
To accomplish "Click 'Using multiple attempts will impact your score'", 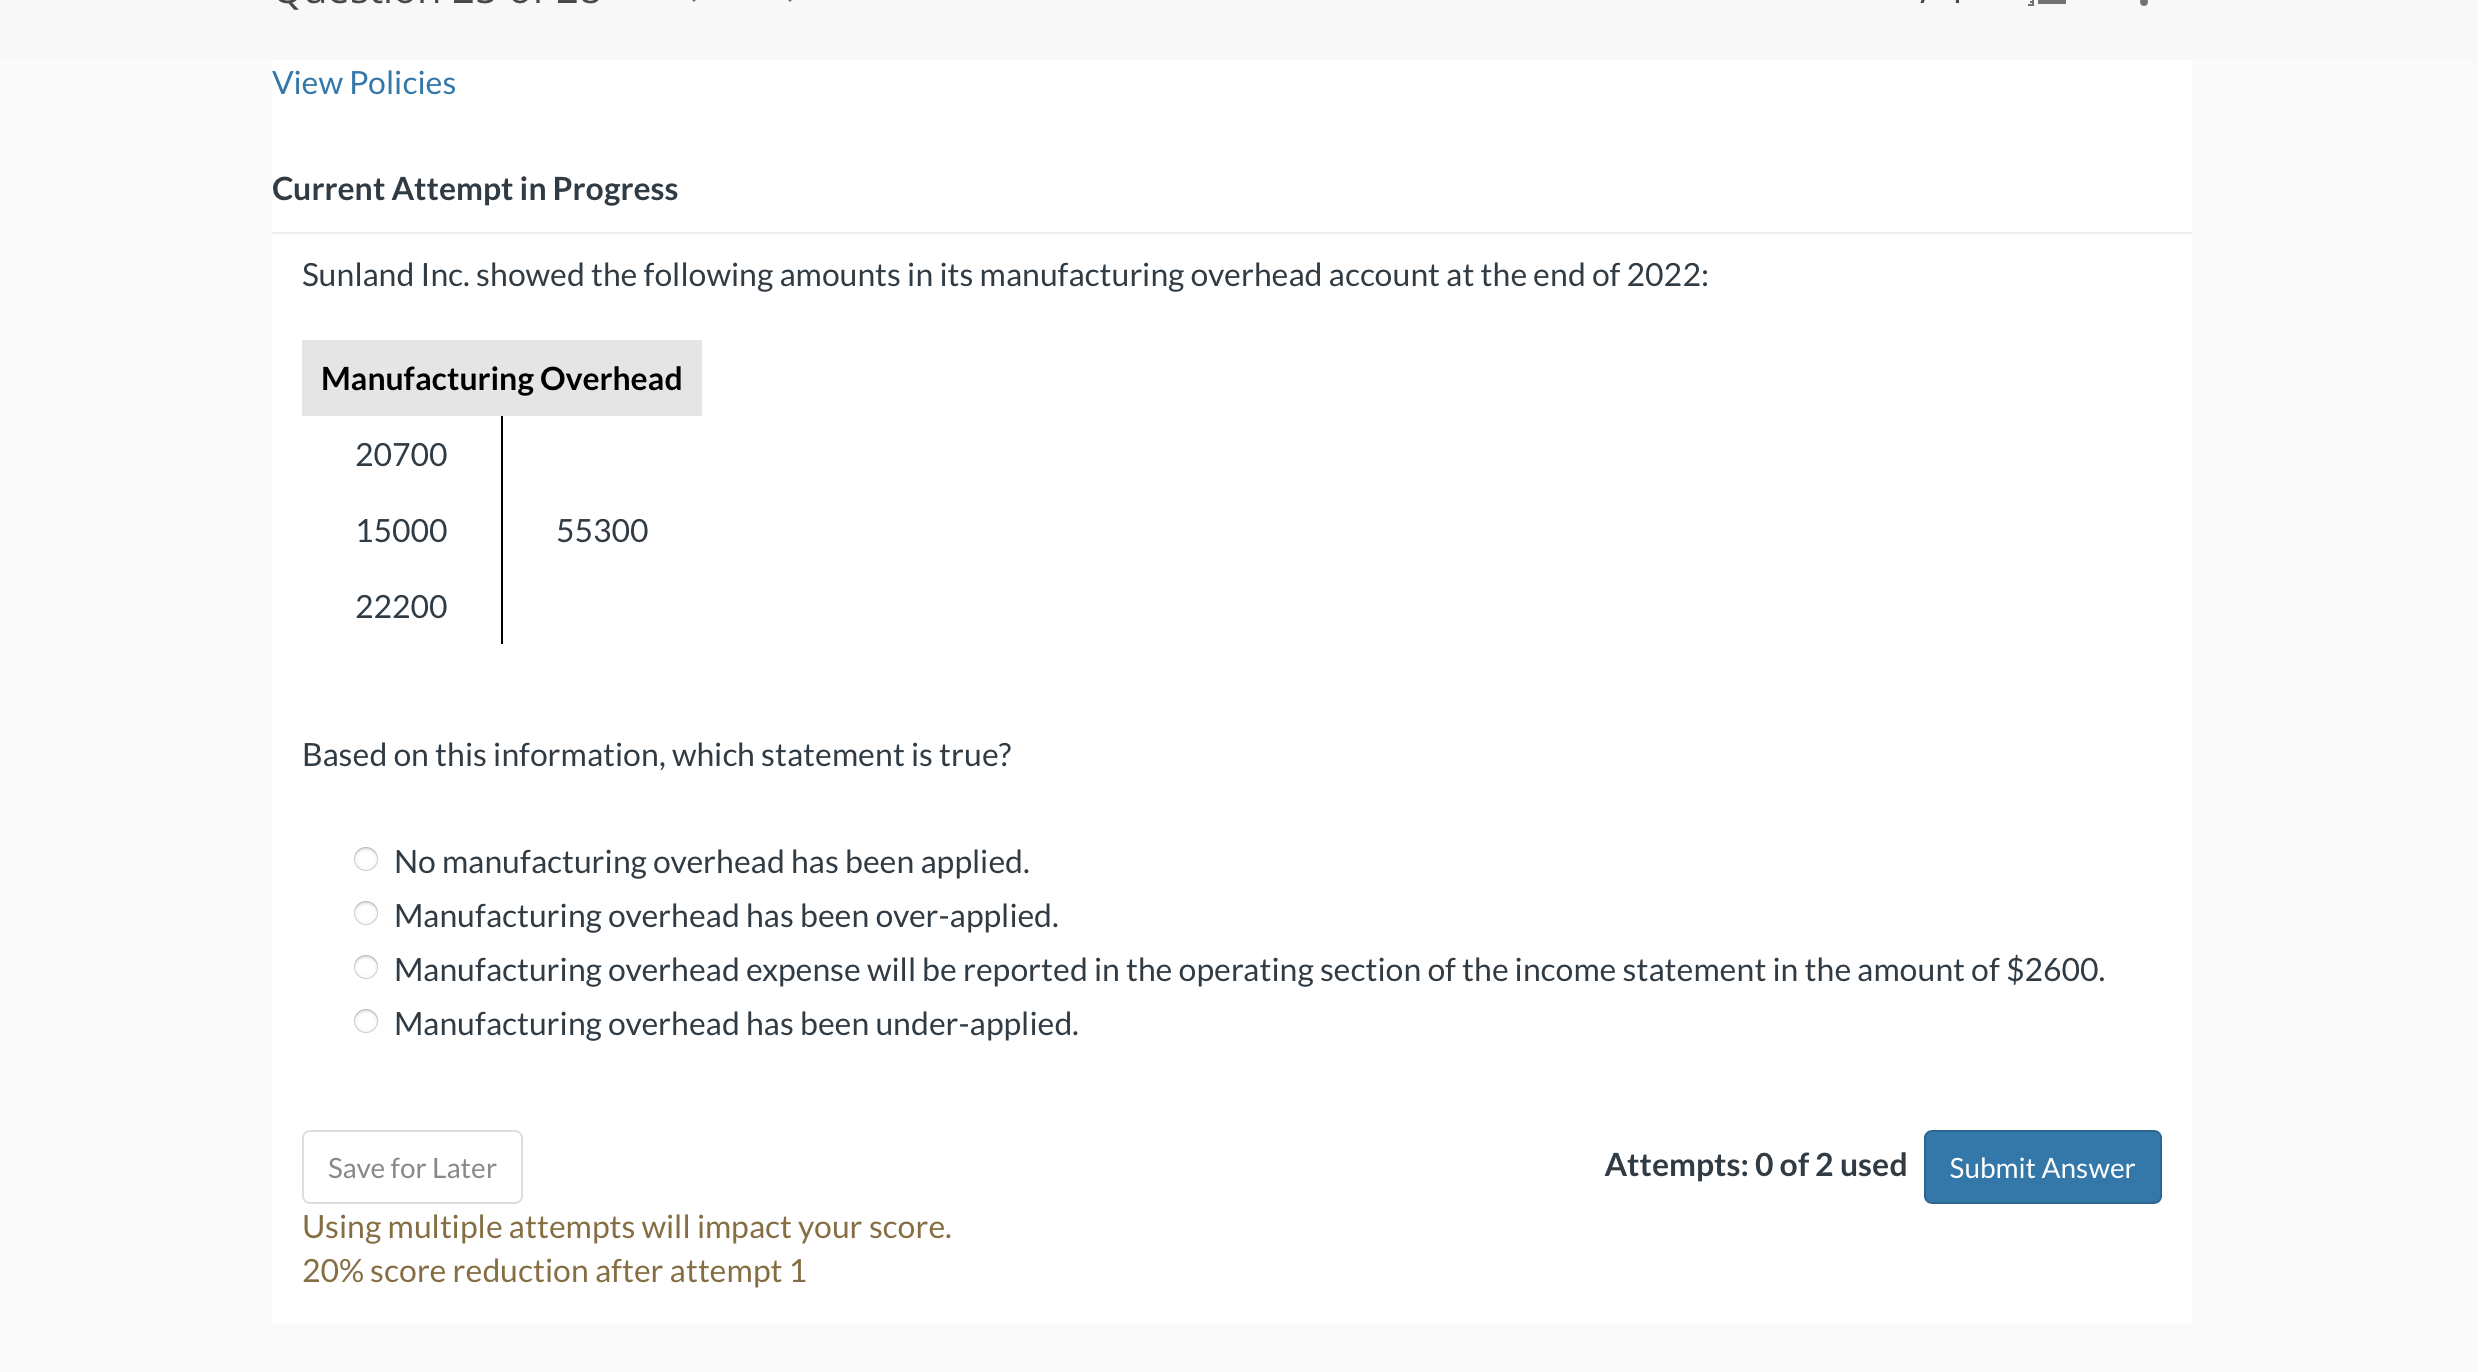I will [626, 1226].
